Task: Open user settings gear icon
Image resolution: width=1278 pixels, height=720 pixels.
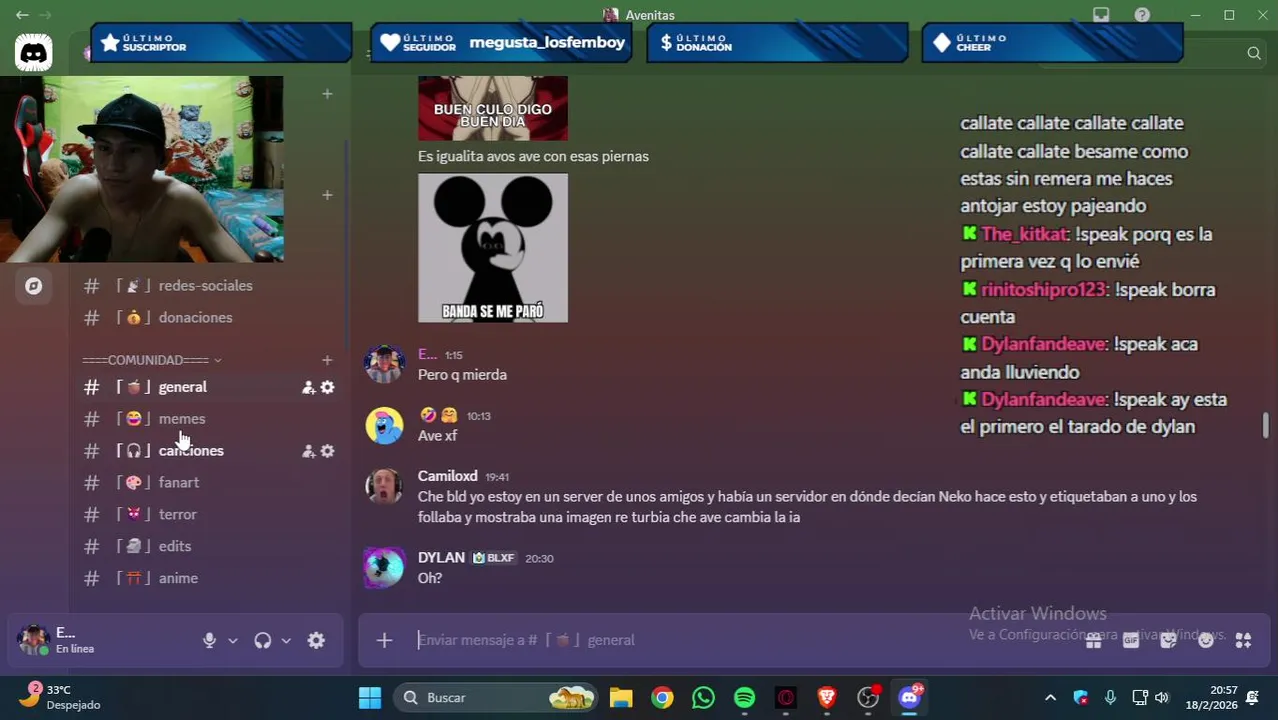Action: (x=316, y=640)
